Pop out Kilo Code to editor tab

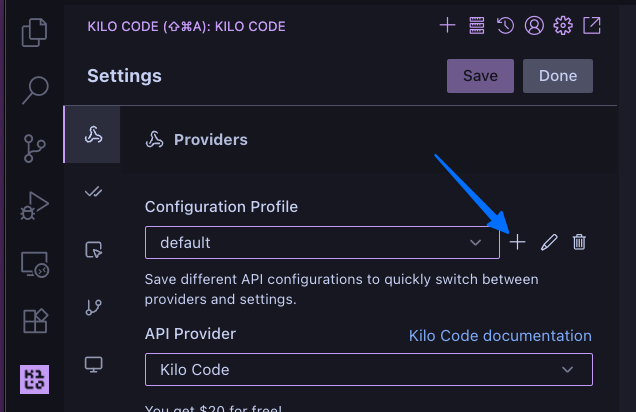[x=592, y=25]
